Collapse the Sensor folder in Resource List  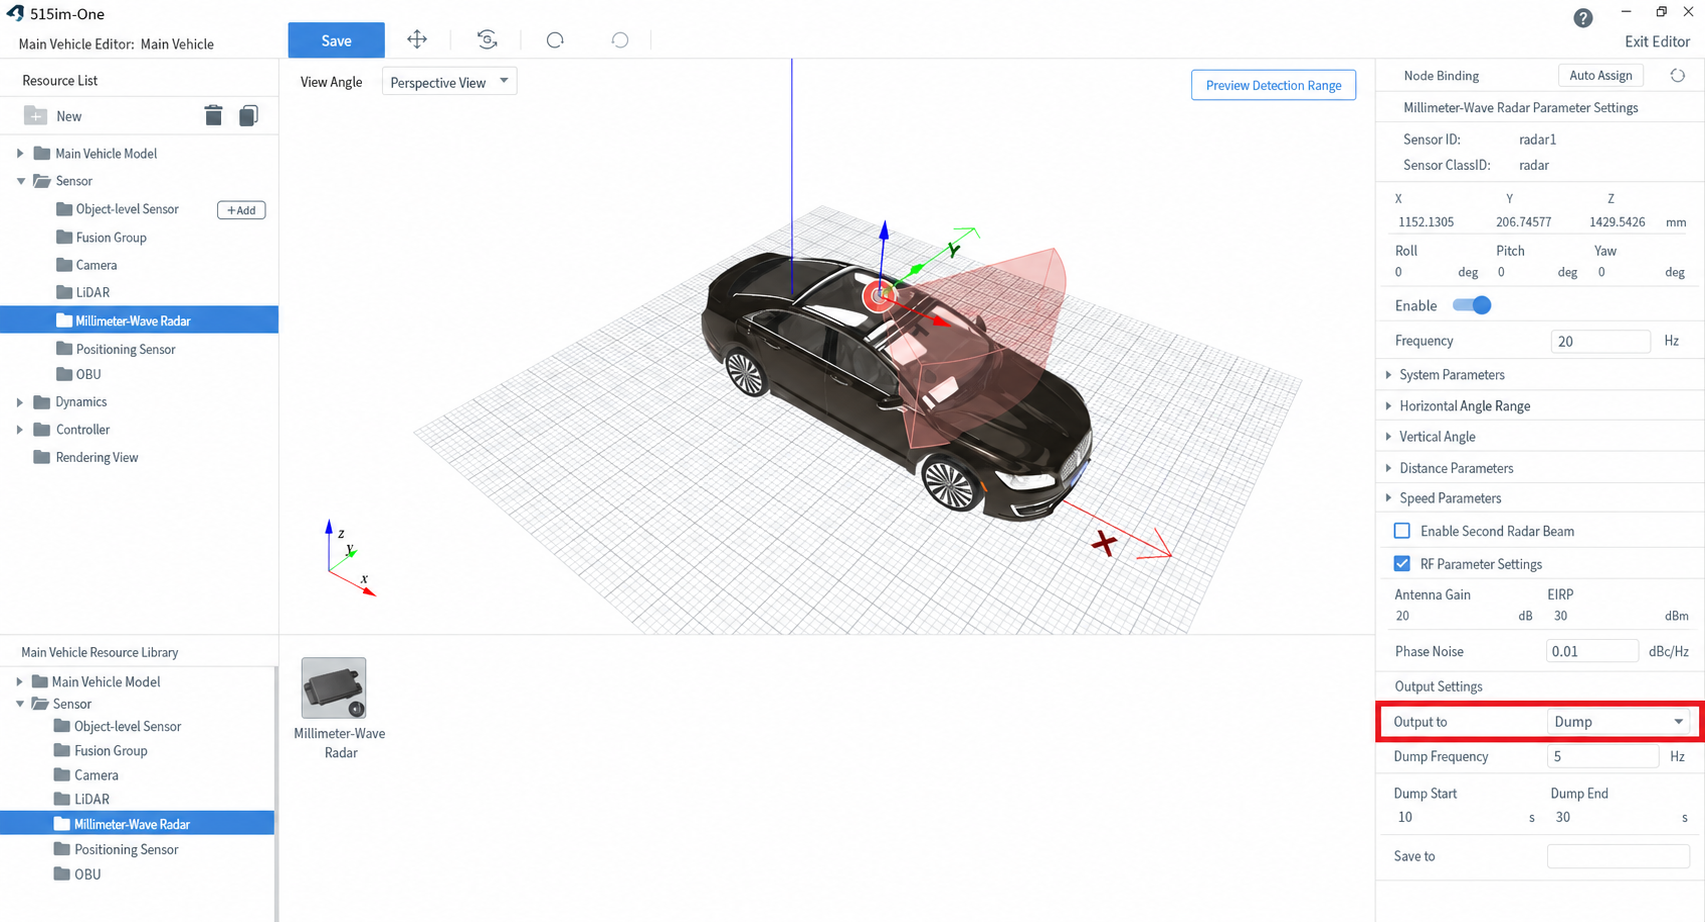click(x=20, y=181)
